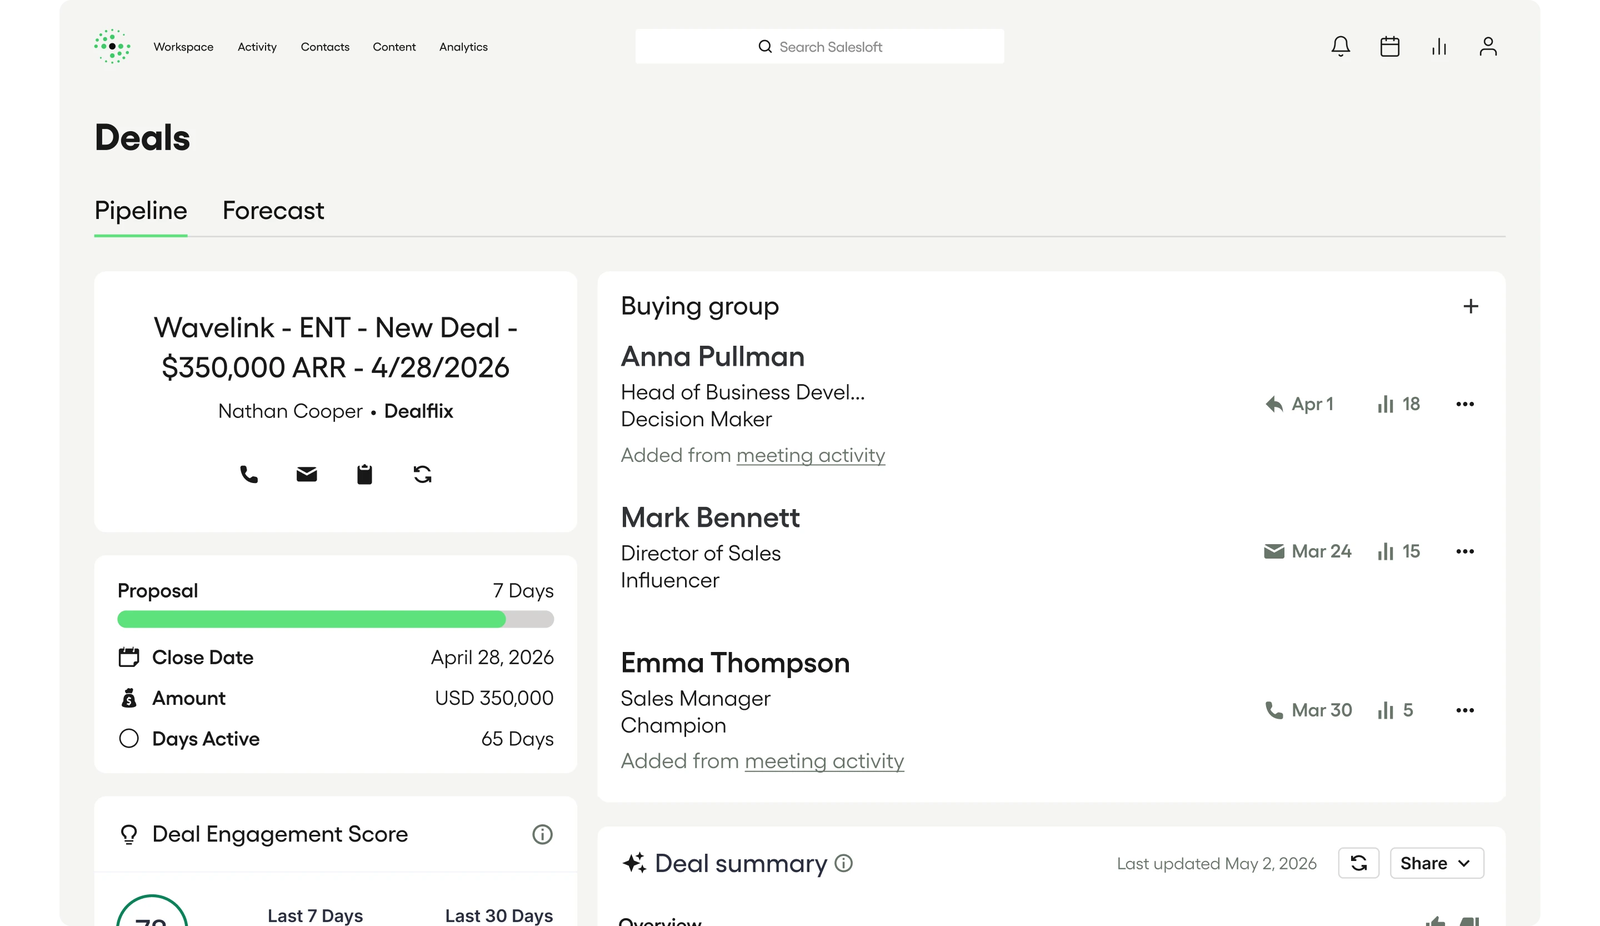Switch to the Pipeline tab
Viewport: 1600px width, 926px height.
pyautogui.click(x=141, y=211)
